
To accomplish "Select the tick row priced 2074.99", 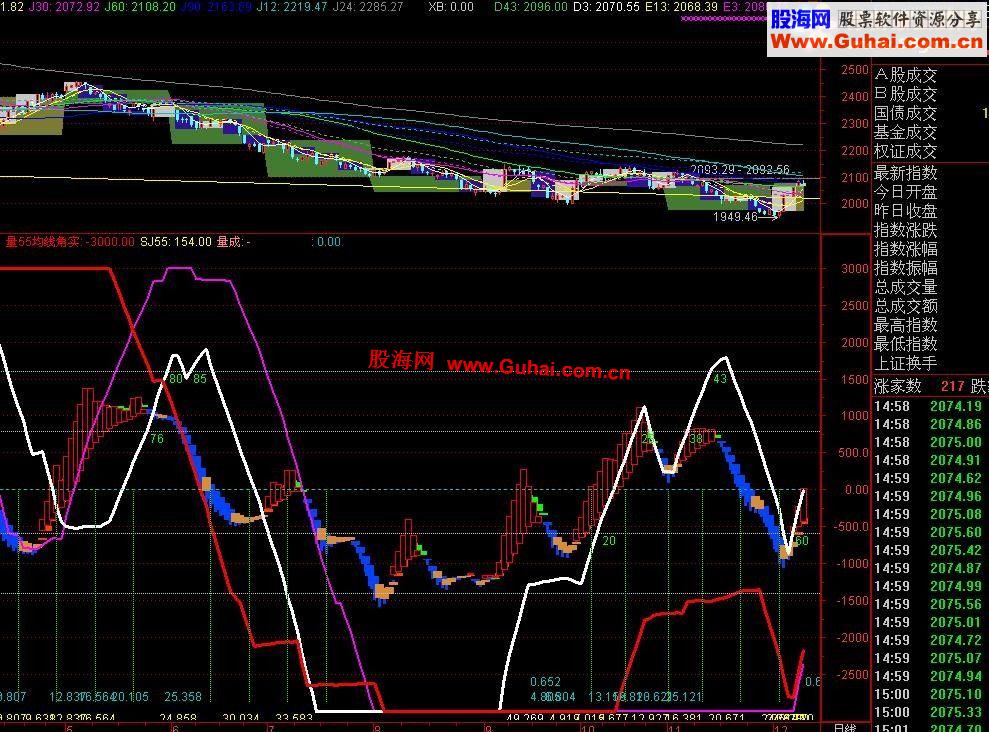I will [x=930, y=586].
